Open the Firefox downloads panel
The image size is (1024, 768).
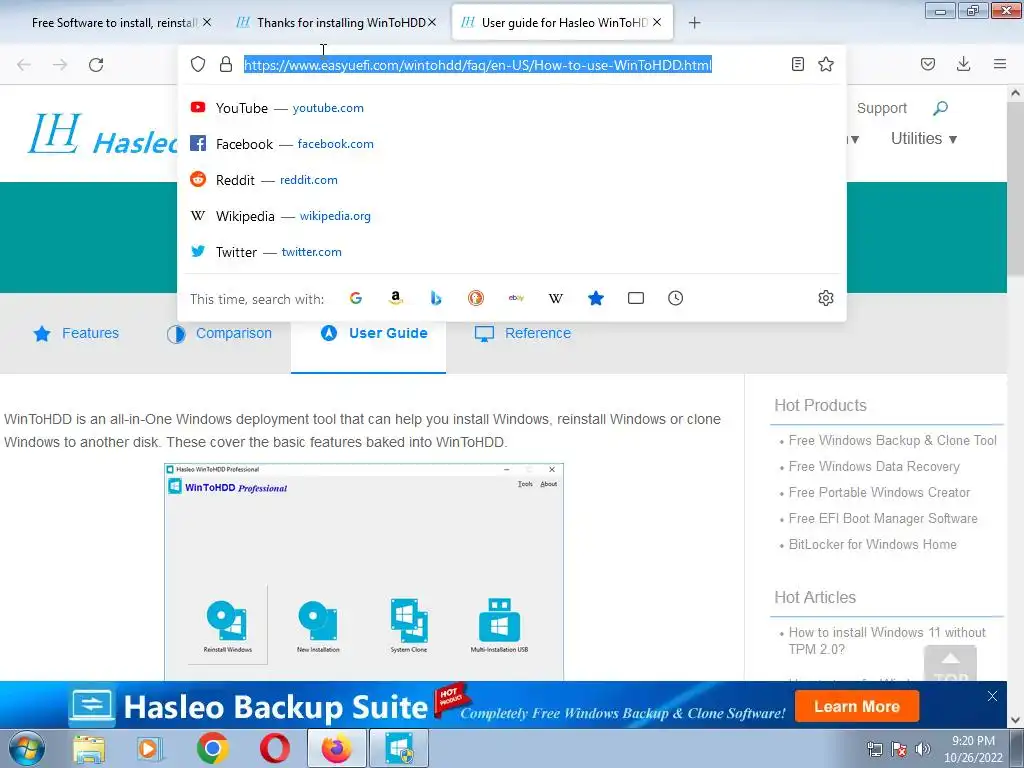[x=963, y=64]
